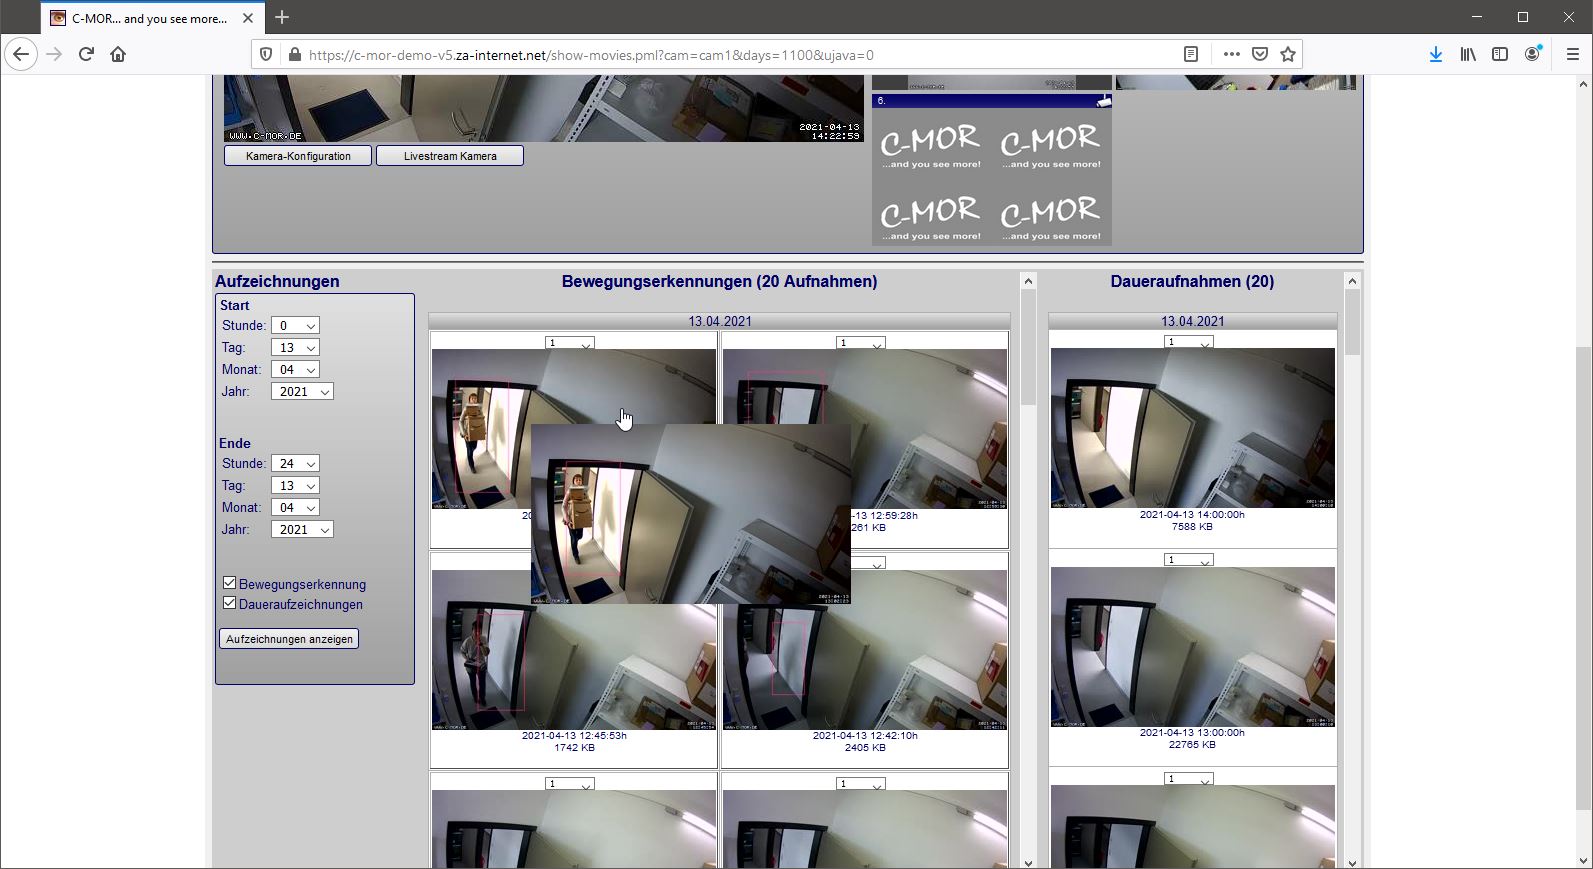The height and width of the screenshot is (869, 1593).
Task: Open the downloads panel
Action: click(x=1436, y=55)
